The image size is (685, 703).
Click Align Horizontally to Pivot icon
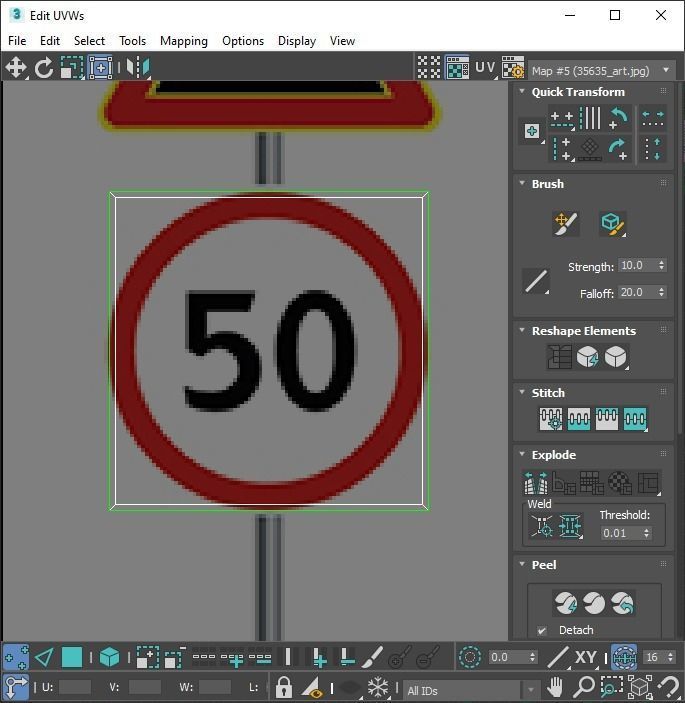(562, 119)
